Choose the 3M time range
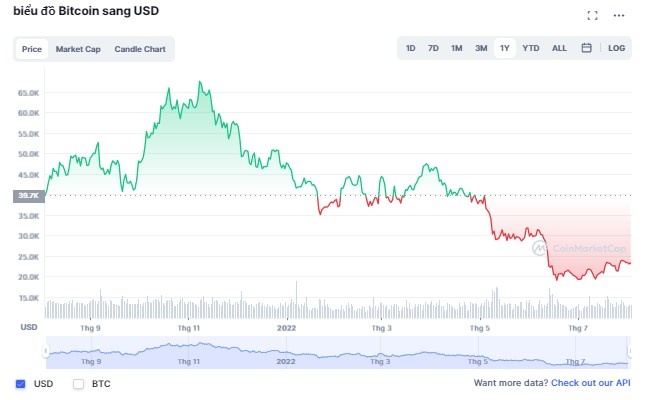The width and height of the screenshot is (645, 400). click(481, 48)
